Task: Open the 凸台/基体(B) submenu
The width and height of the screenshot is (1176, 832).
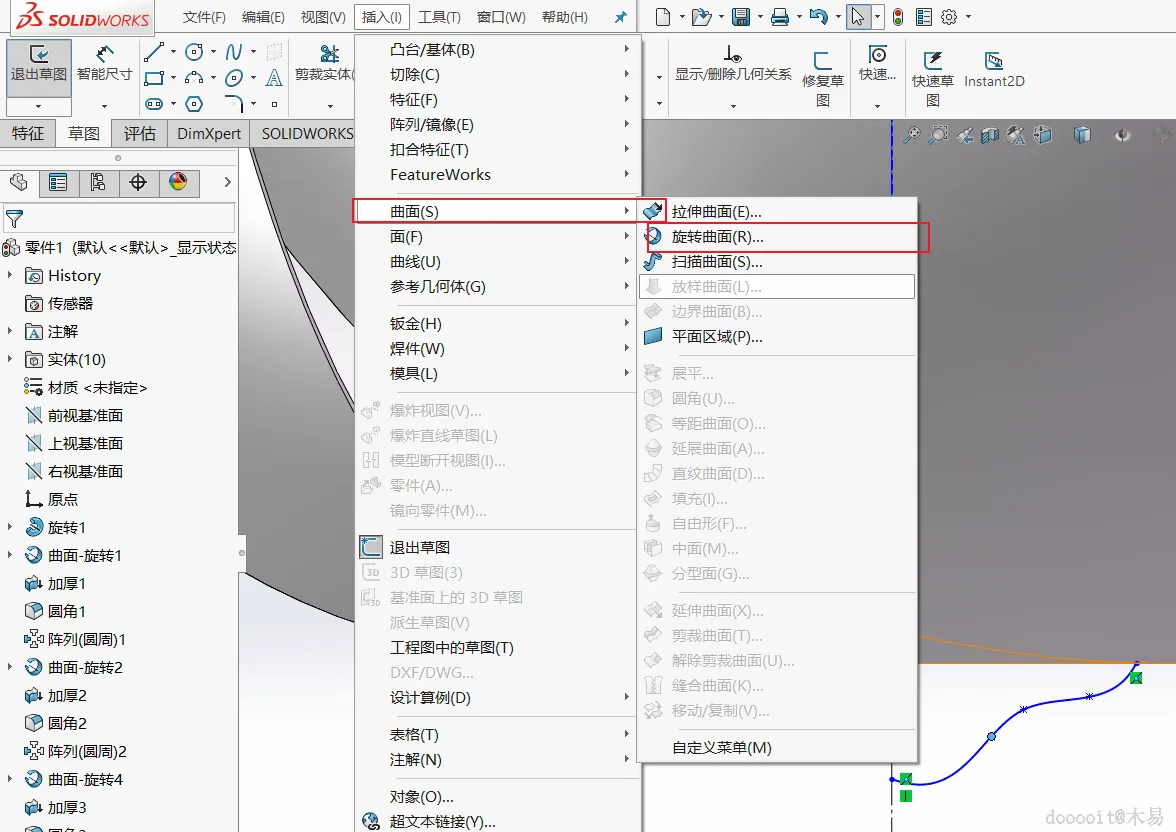Action: tap(496, 50)
